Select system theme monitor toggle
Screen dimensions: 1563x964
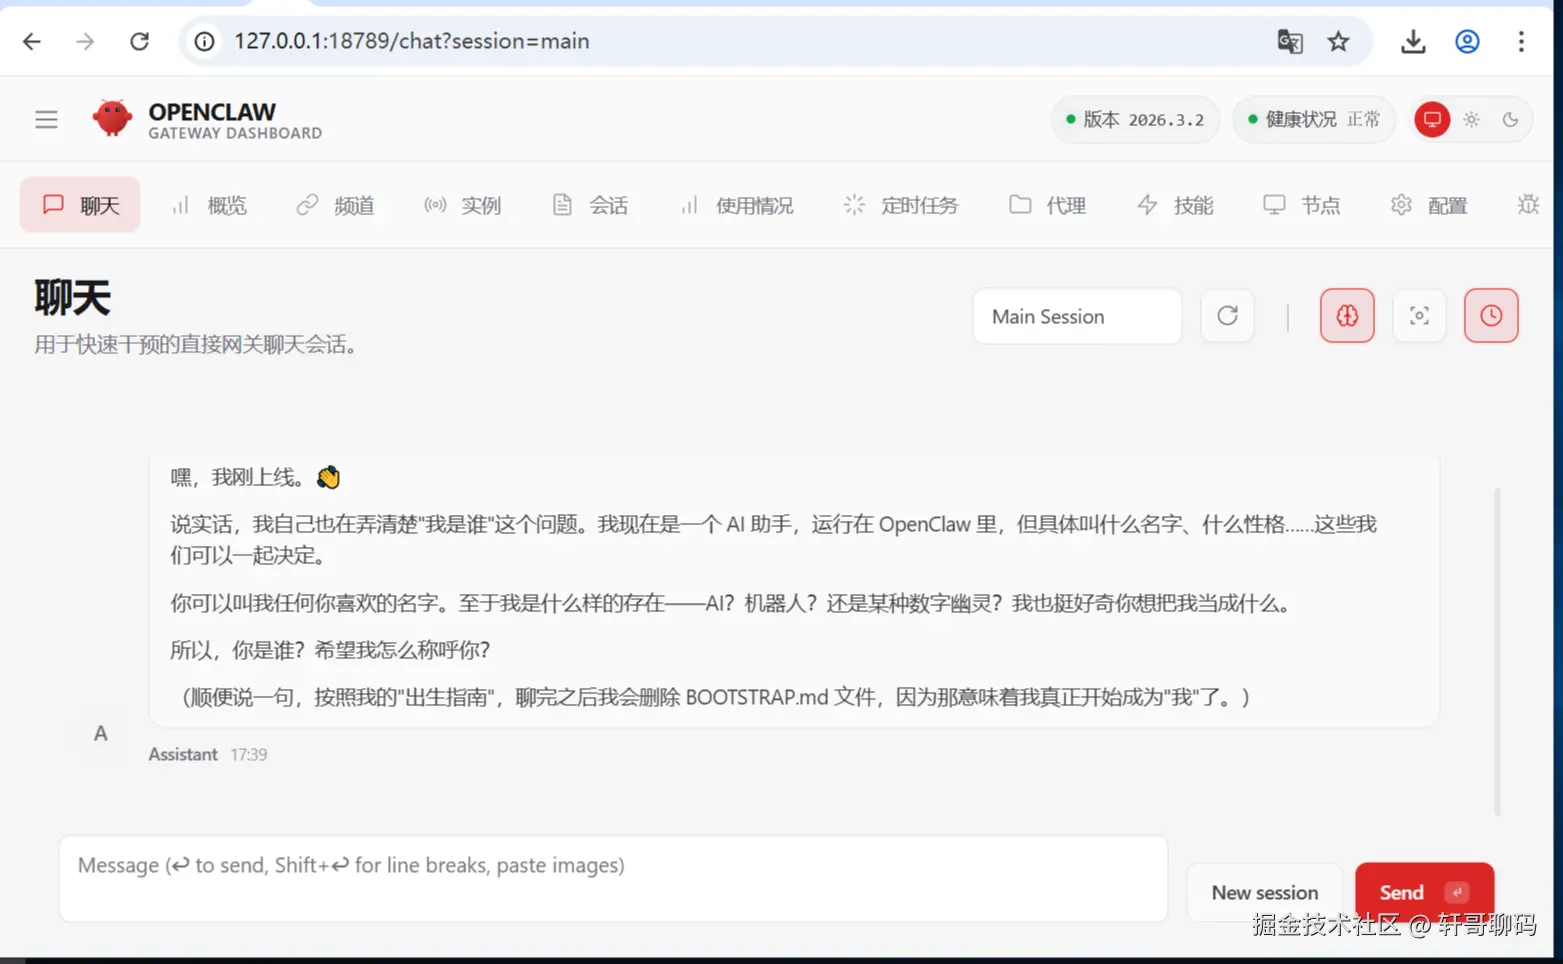(1432, 119)
